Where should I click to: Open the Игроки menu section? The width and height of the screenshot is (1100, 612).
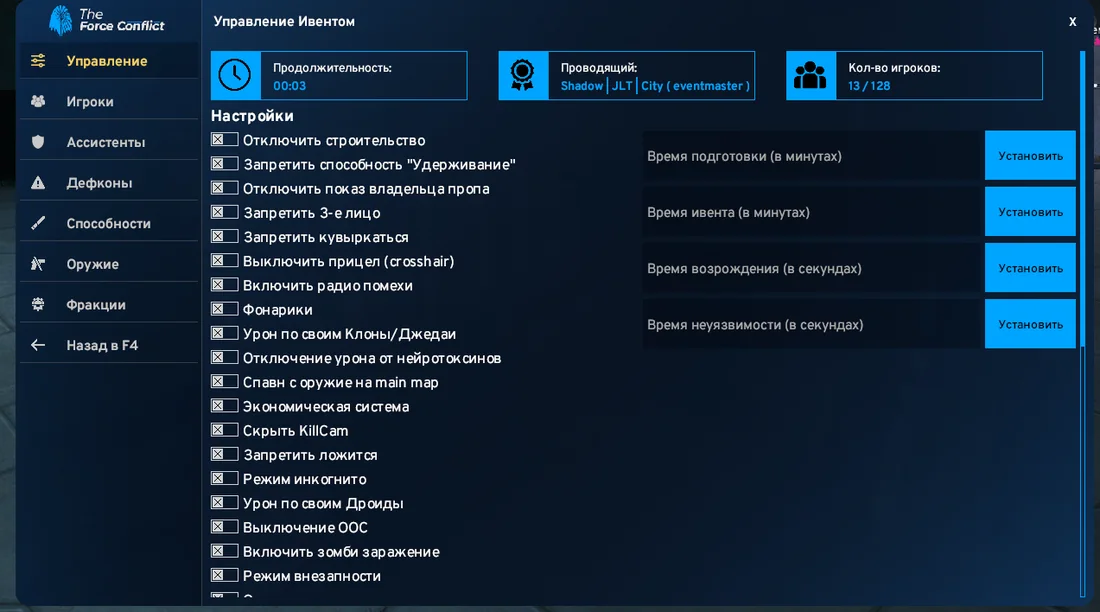(109, 102)
